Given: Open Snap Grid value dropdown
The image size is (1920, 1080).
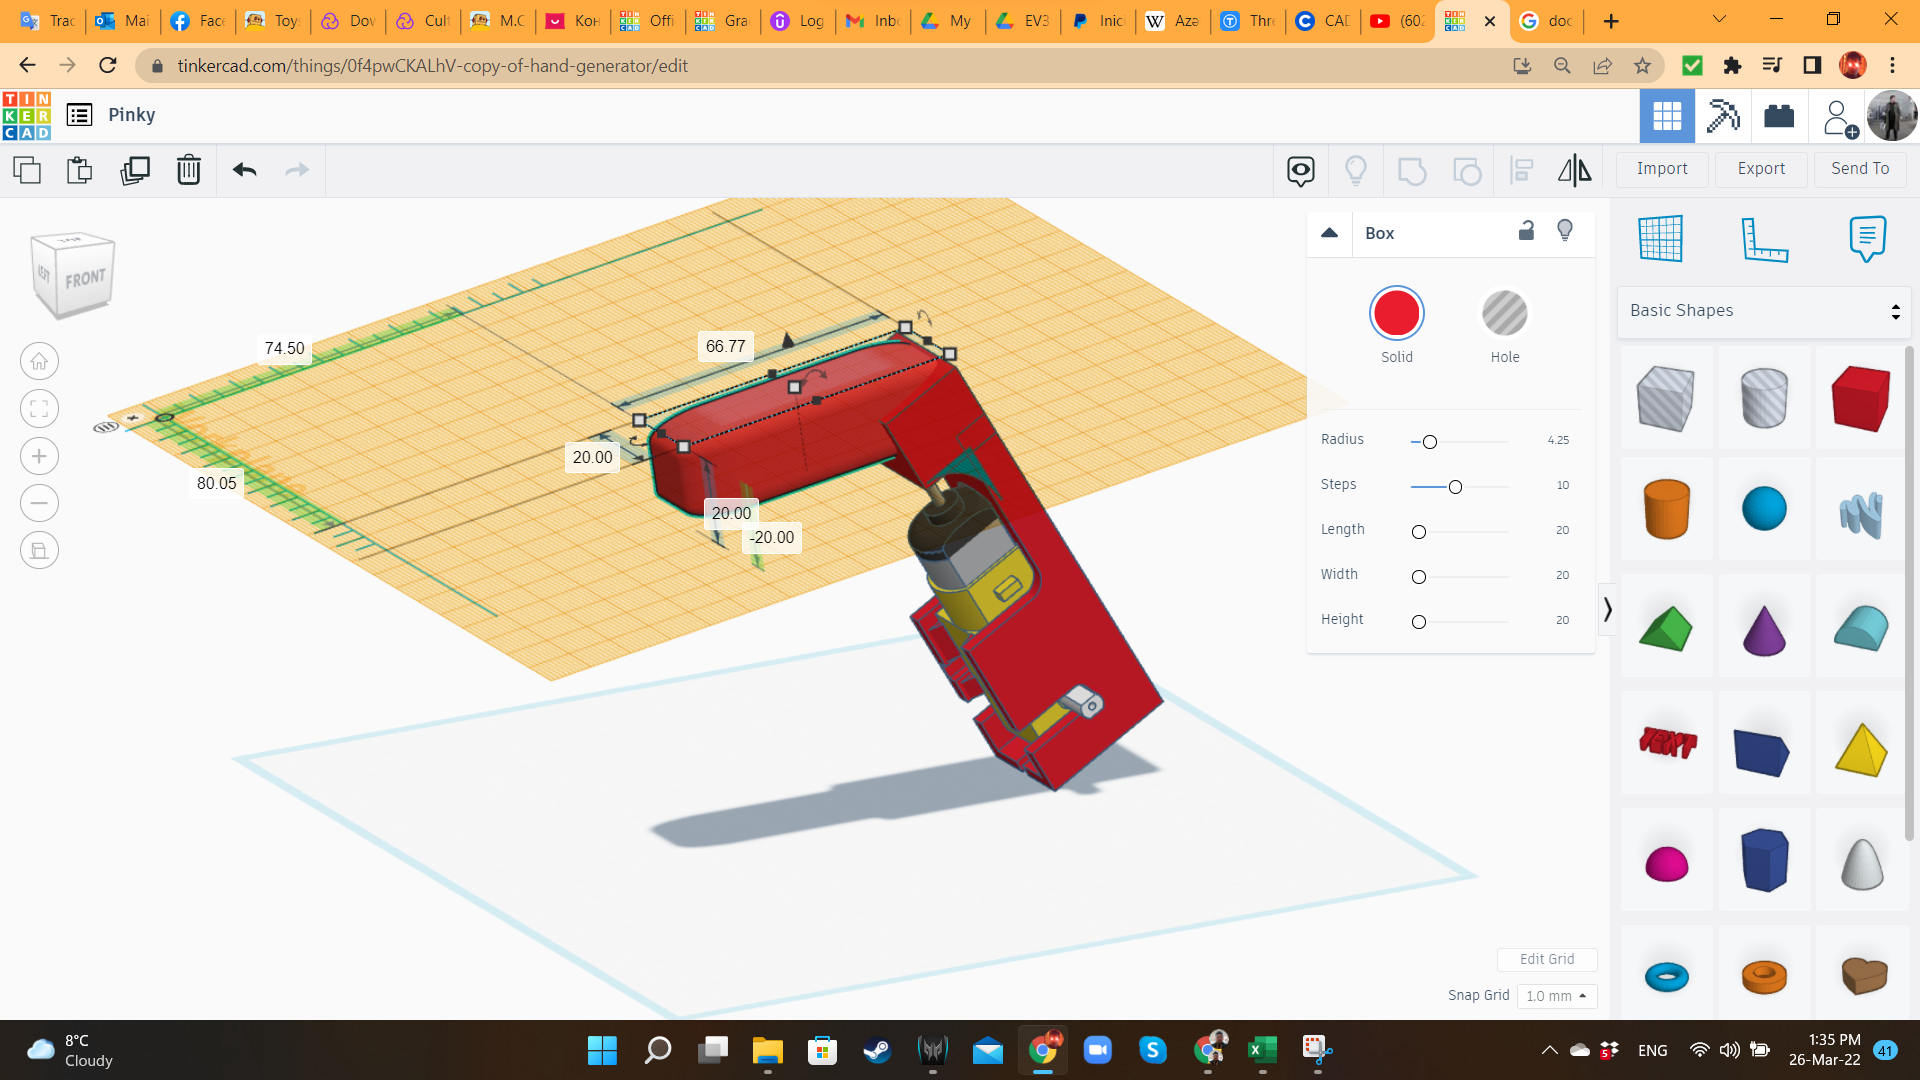Looking at the screenshot, I should point(1556,996).
